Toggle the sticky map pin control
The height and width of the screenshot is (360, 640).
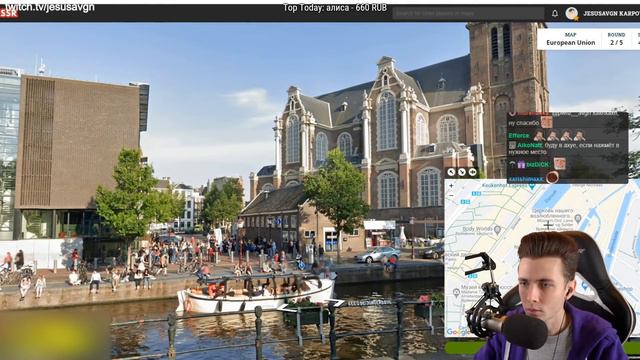(x=473, y=172)
